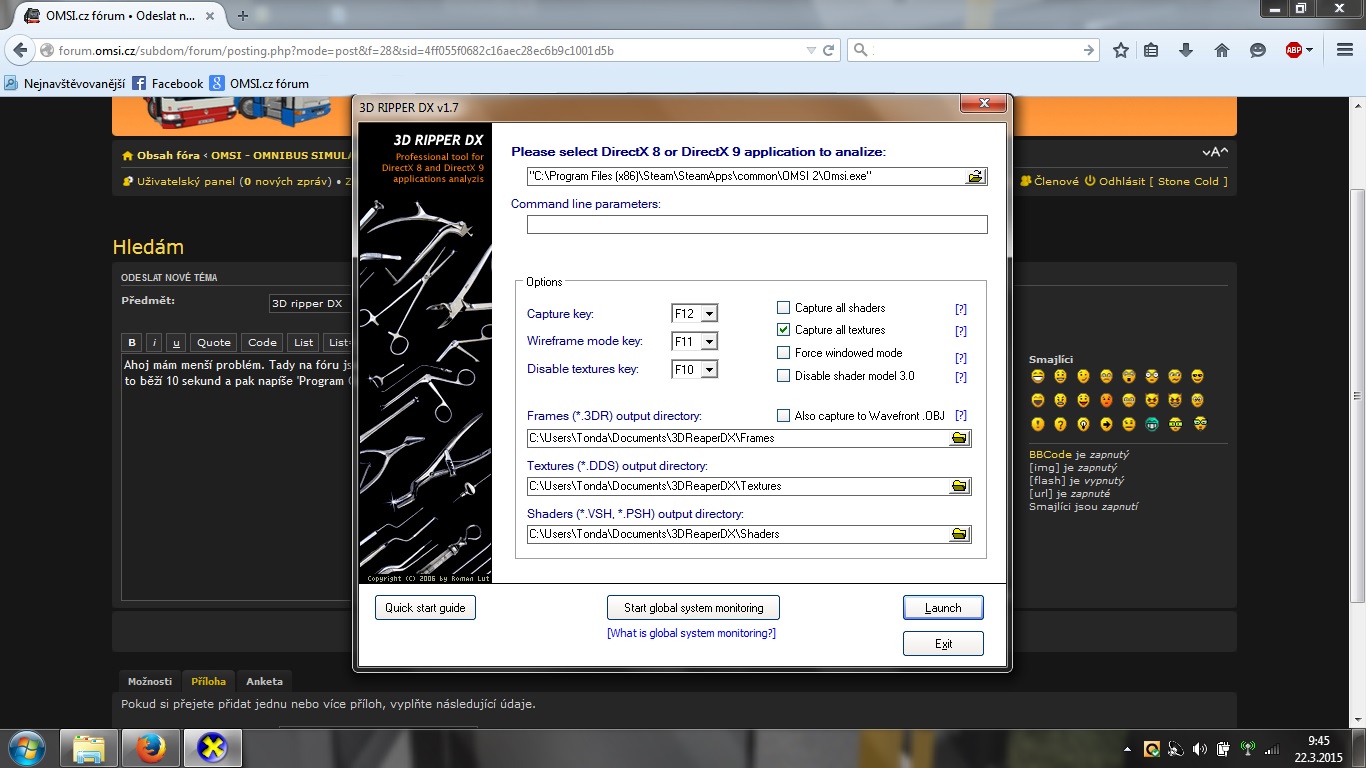Click the Adblock Plus icon in toolbar
Image resolution: width=1366 pixels, height=768 pixels.
point(1294,50)
